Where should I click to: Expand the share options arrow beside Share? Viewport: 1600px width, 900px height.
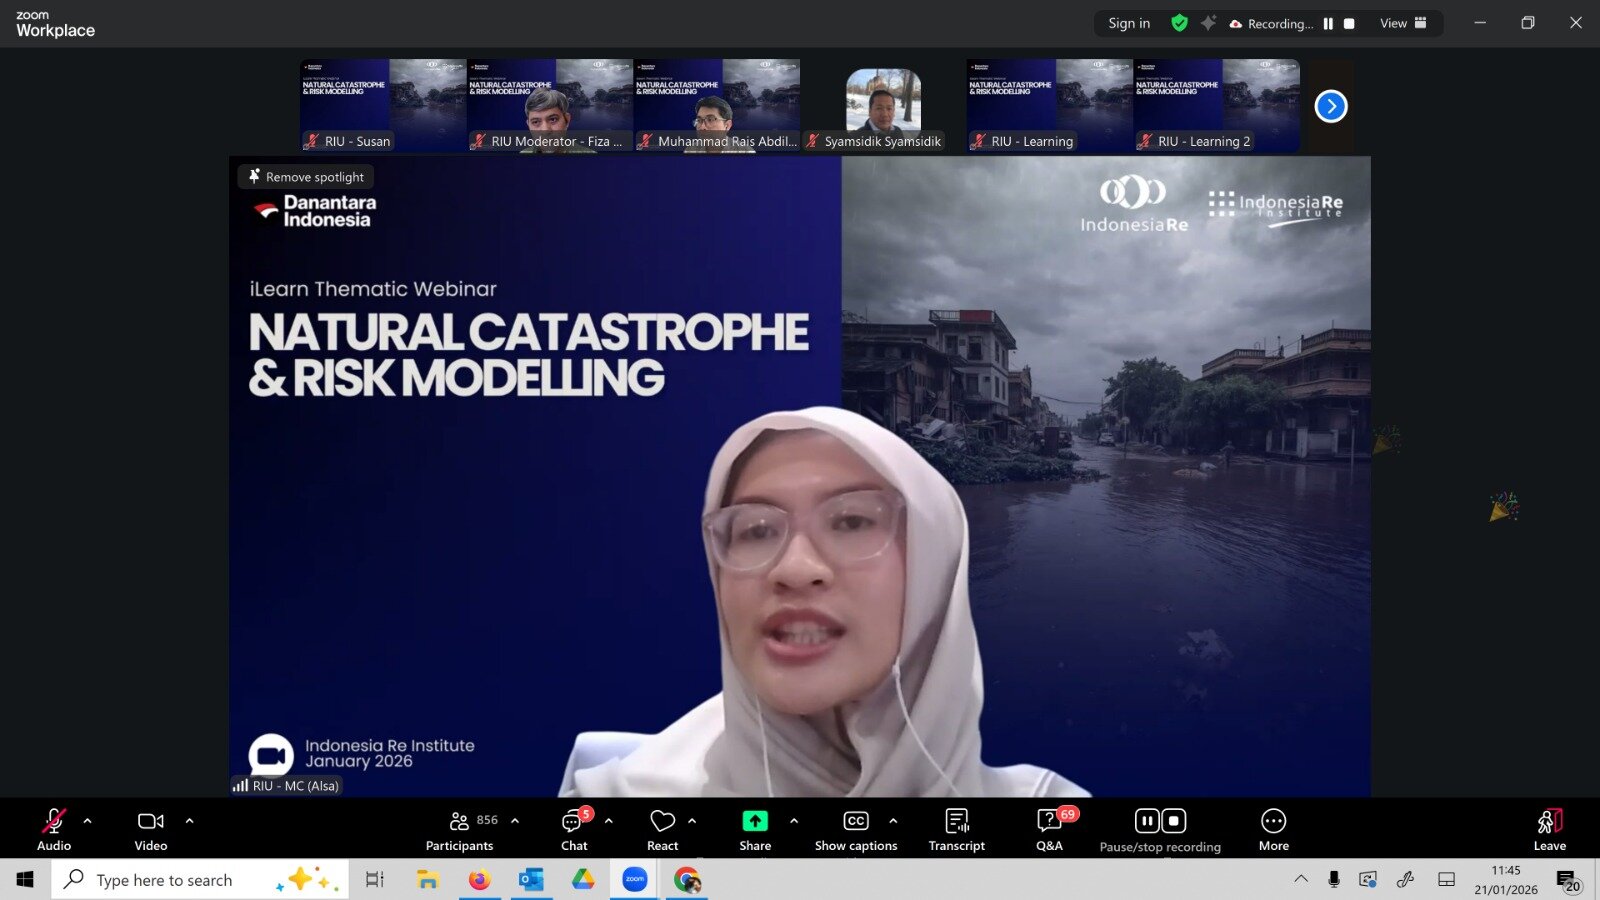pos(794,821)
